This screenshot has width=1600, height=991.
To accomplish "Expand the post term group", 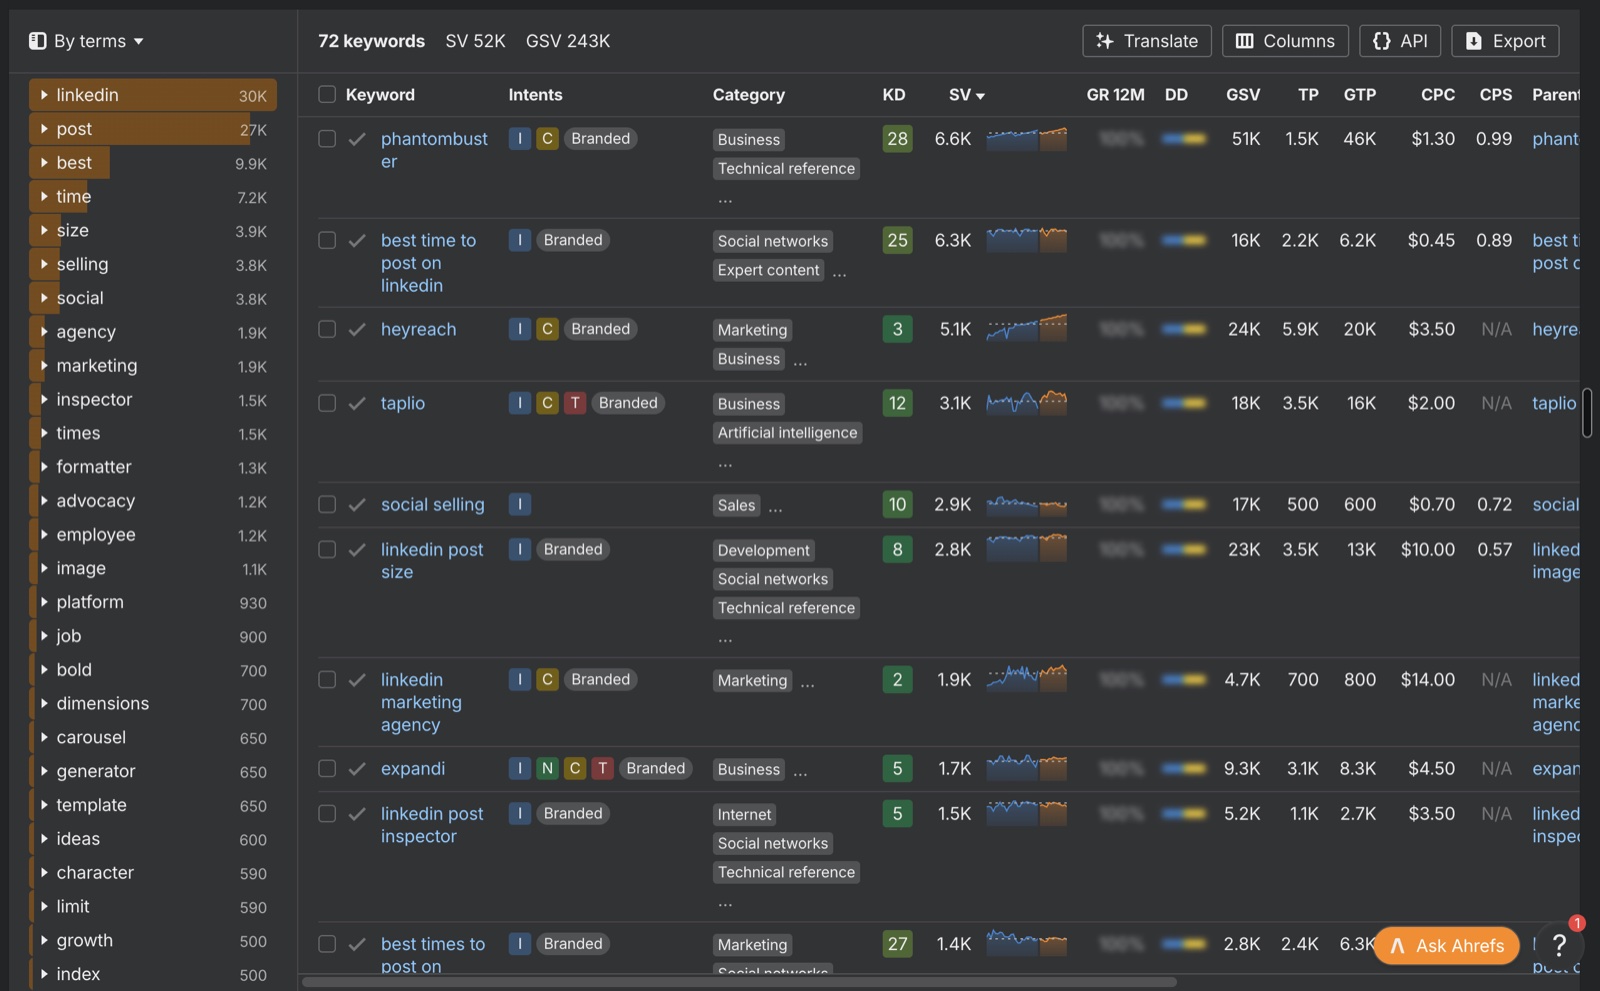I will point(44,129).
